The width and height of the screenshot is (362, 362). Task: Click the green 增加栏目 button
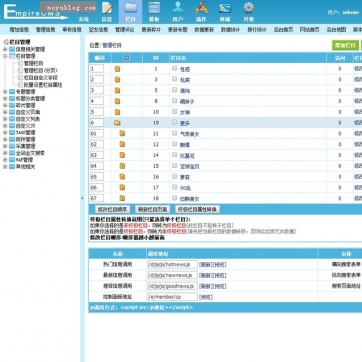[x=345, y=45]
